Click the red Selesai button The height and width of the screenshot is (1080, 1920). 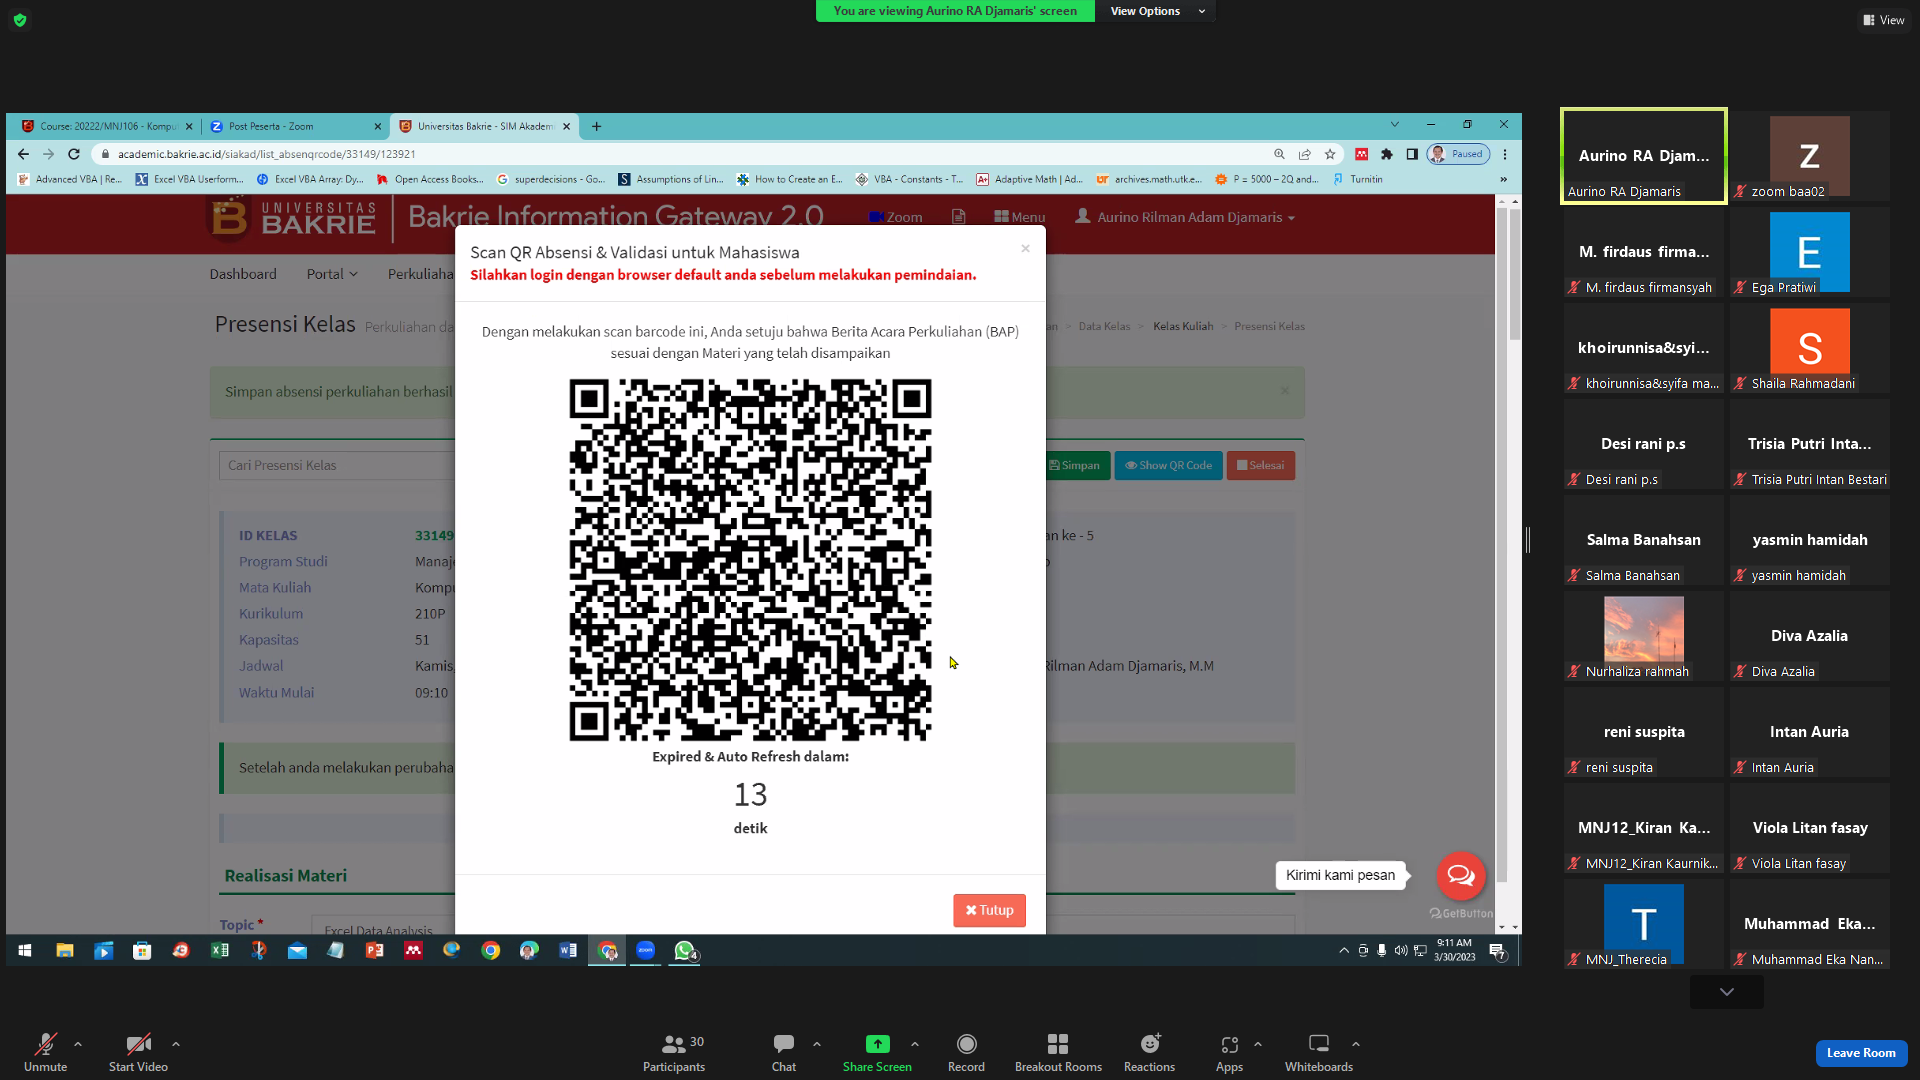pyautogui.click(x=1260, y=465)
